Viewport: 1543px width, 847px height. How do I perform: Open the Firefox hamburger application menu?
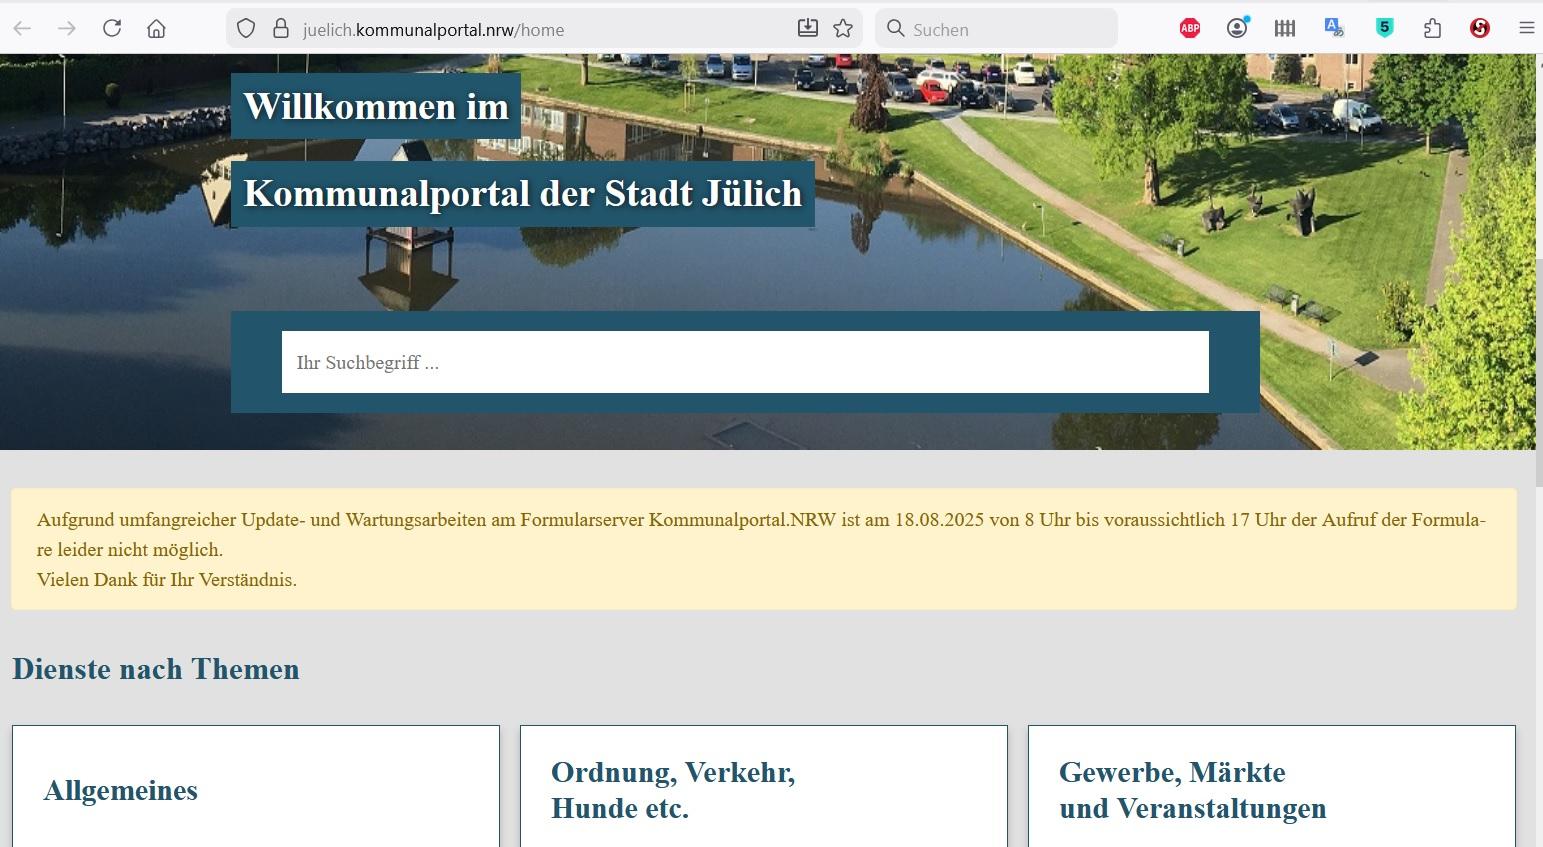pos(1526,28)
